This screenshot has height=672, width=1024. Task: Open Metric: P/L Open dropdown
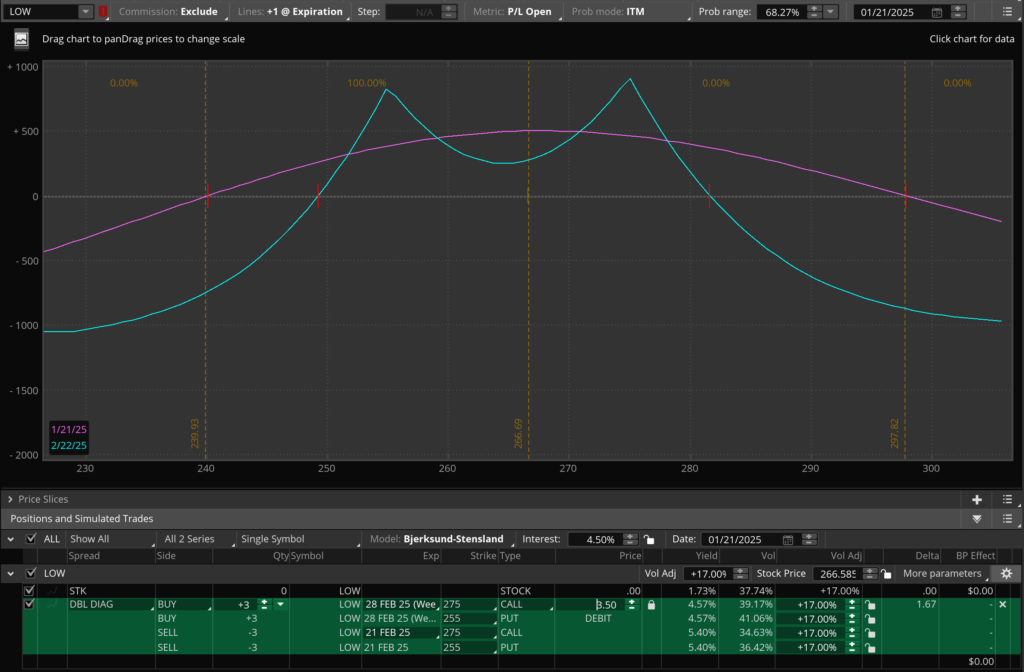coord(515,12)
